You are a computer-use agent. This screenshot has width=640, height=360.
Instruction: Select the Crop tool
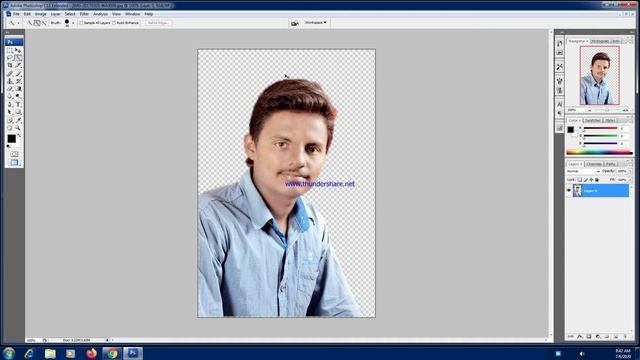pyautogui.click(x=10, y=65)
